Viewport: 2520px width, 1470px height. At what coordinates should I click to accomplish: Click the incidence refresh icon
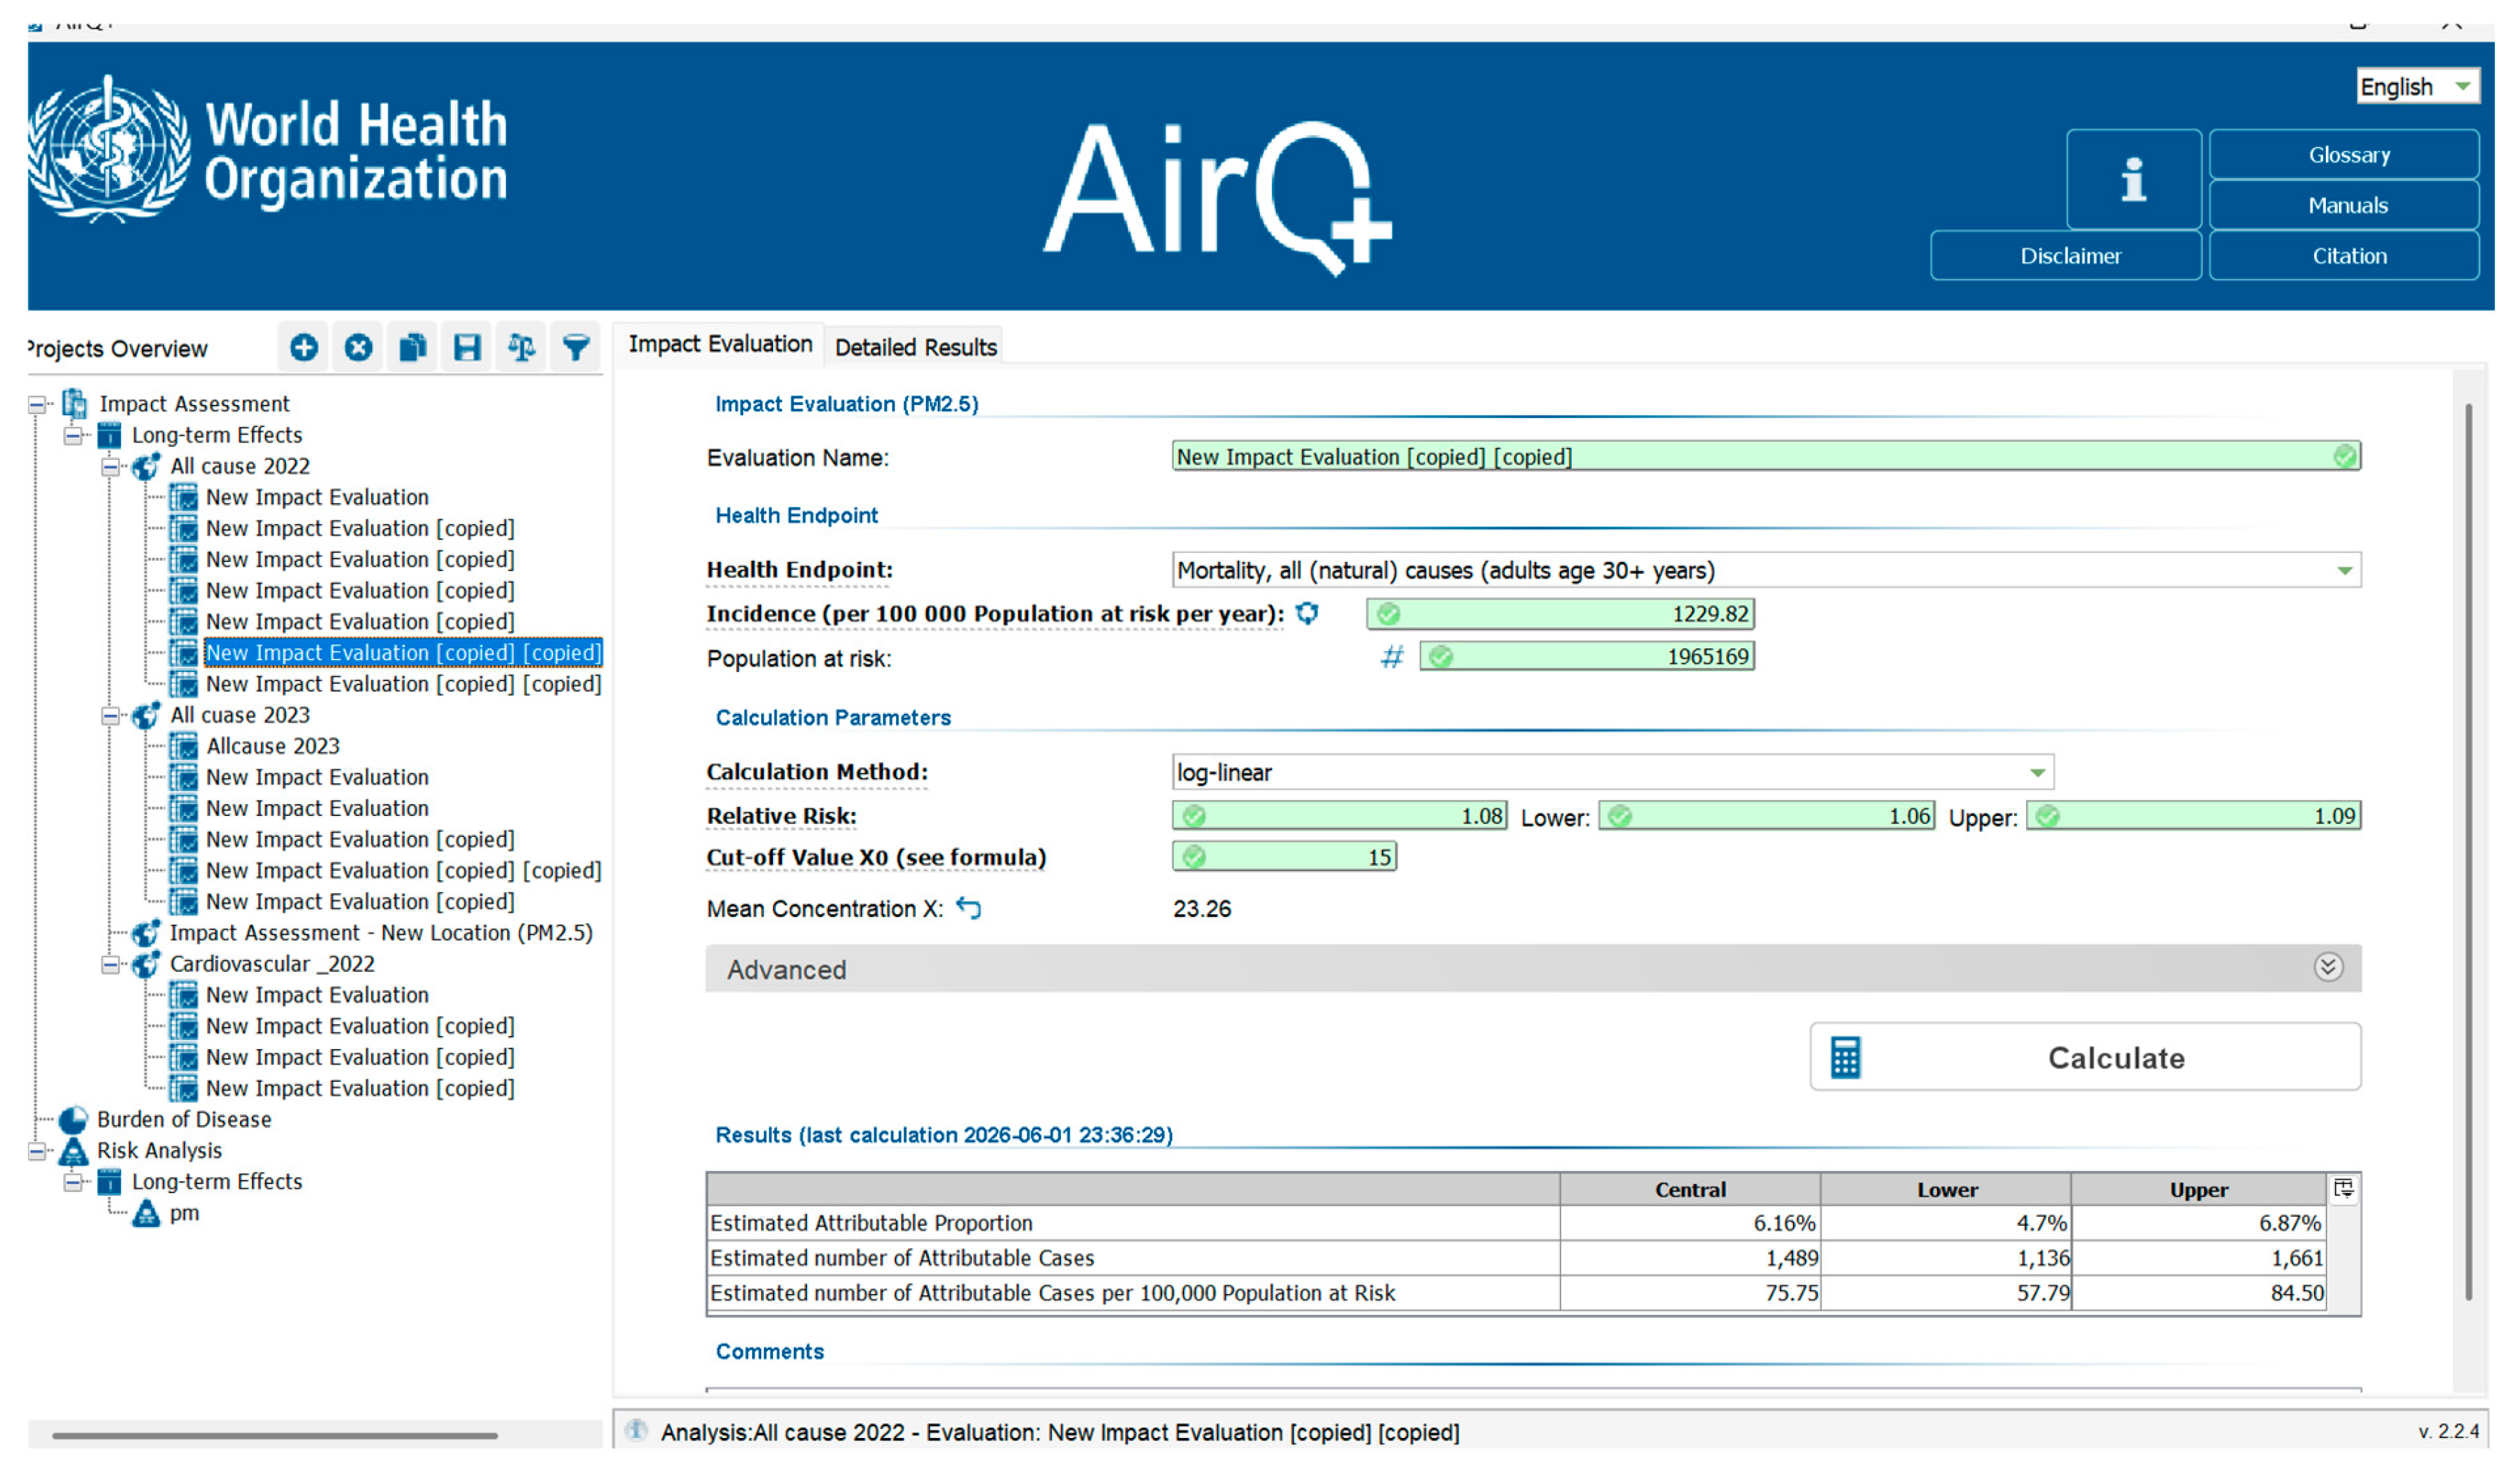pyautogui.click(x=1307, y=613)
